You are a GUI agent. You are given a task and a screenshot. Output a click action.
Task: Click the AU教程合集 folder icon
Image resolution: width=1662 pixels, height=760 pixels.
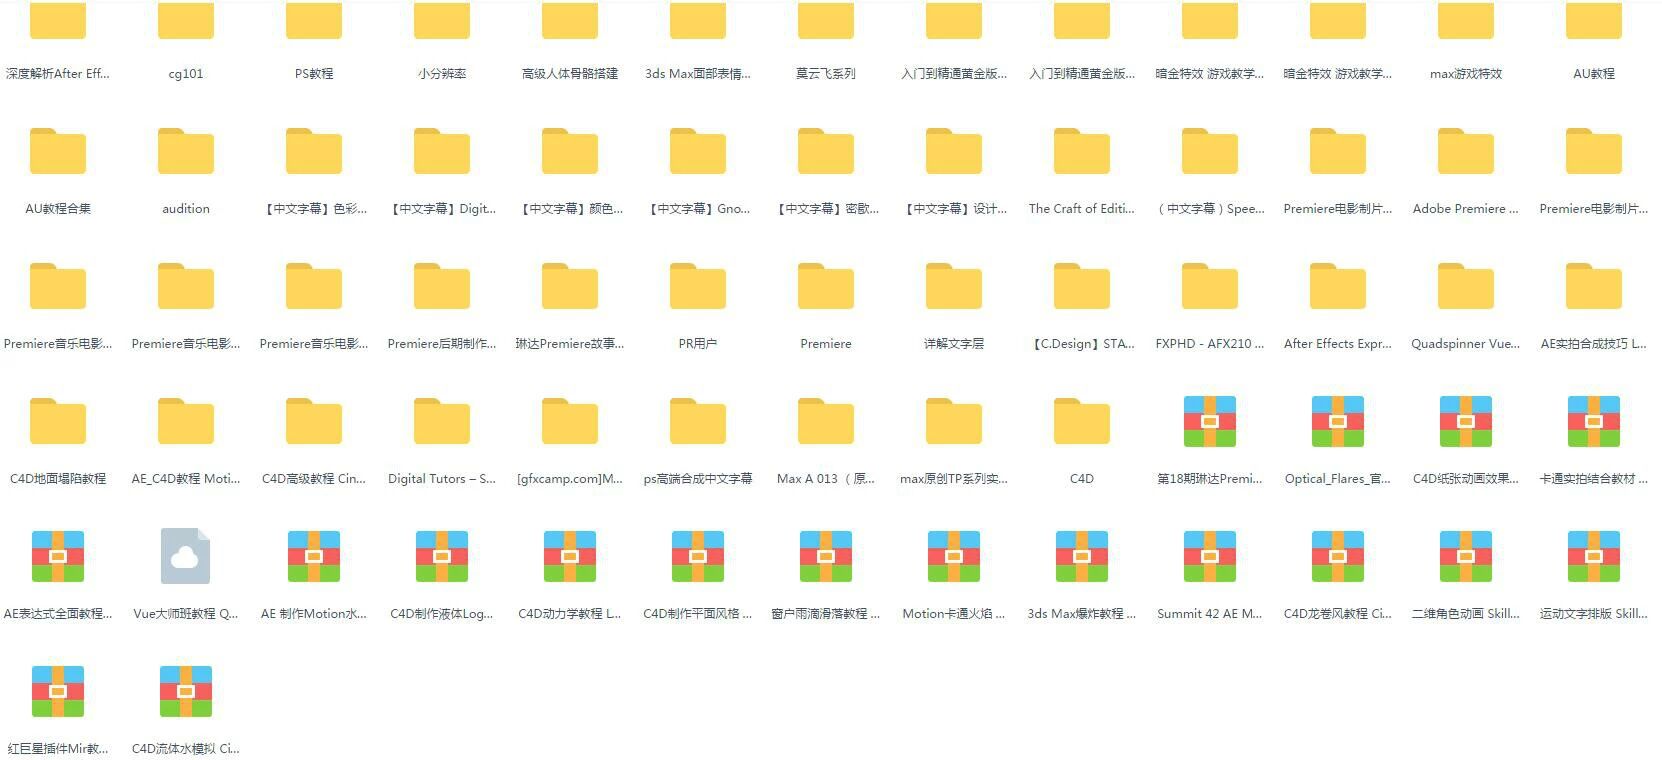[58, 151]
